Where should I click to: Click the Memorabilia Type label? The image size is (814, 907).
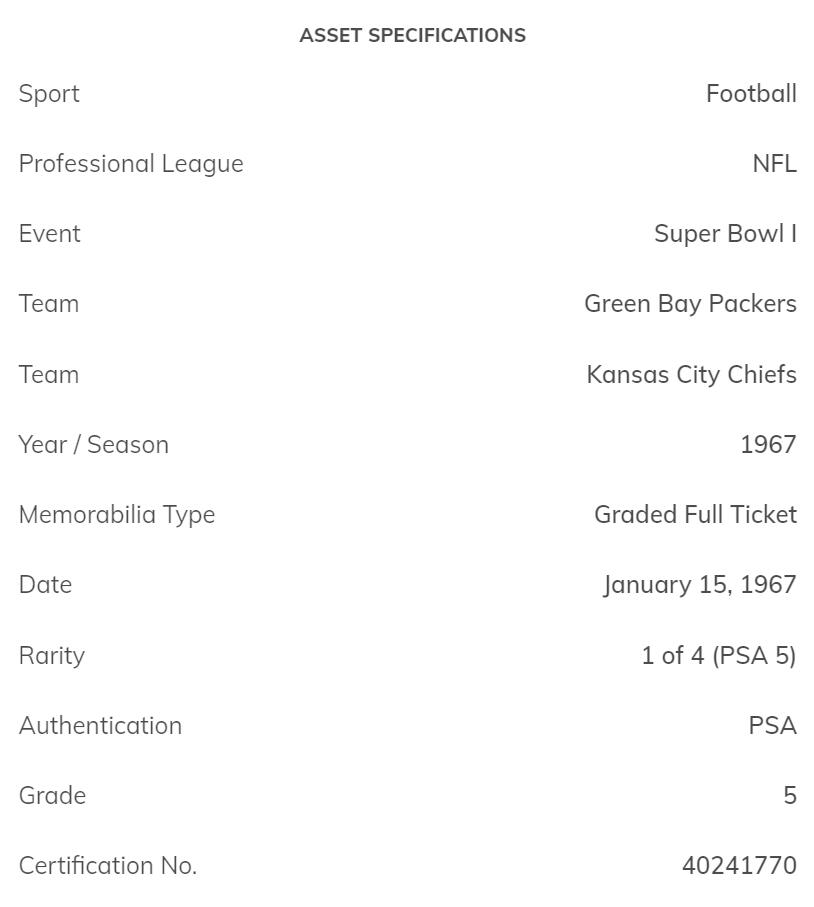pyautogui.click(x=117, y=515)
